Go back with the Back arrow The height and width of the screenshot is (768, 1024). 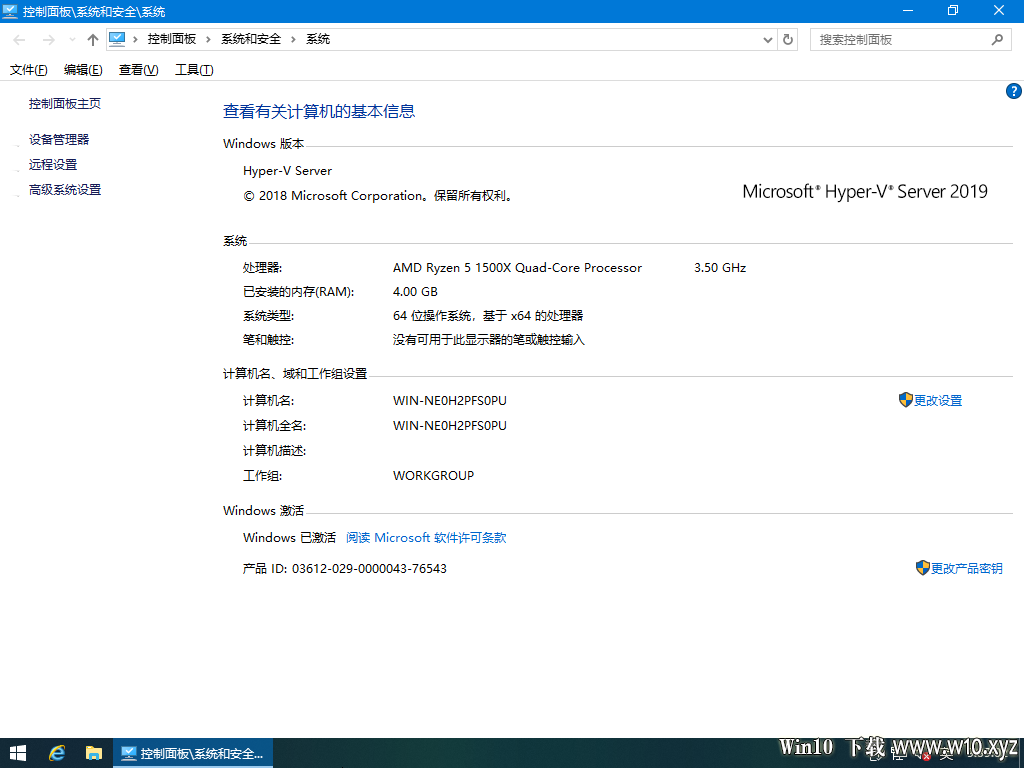(x=20, y=40)
